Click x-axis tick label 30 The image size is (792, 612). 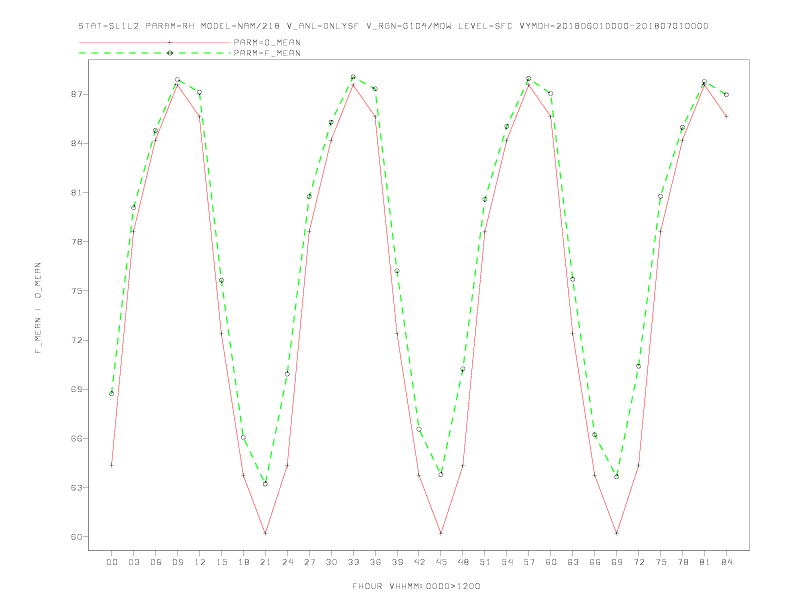[331, 562]
